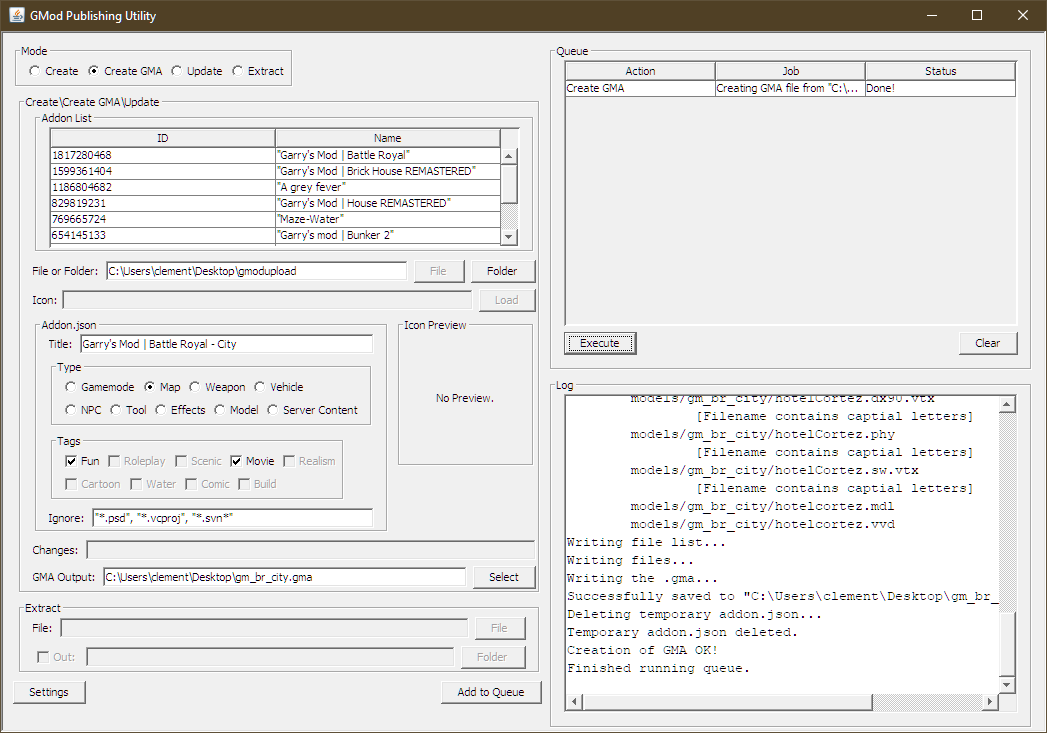The height and width of the screenshot is (733, 1047).
Task: Click into the GMA Output path field
Action: 284,577
